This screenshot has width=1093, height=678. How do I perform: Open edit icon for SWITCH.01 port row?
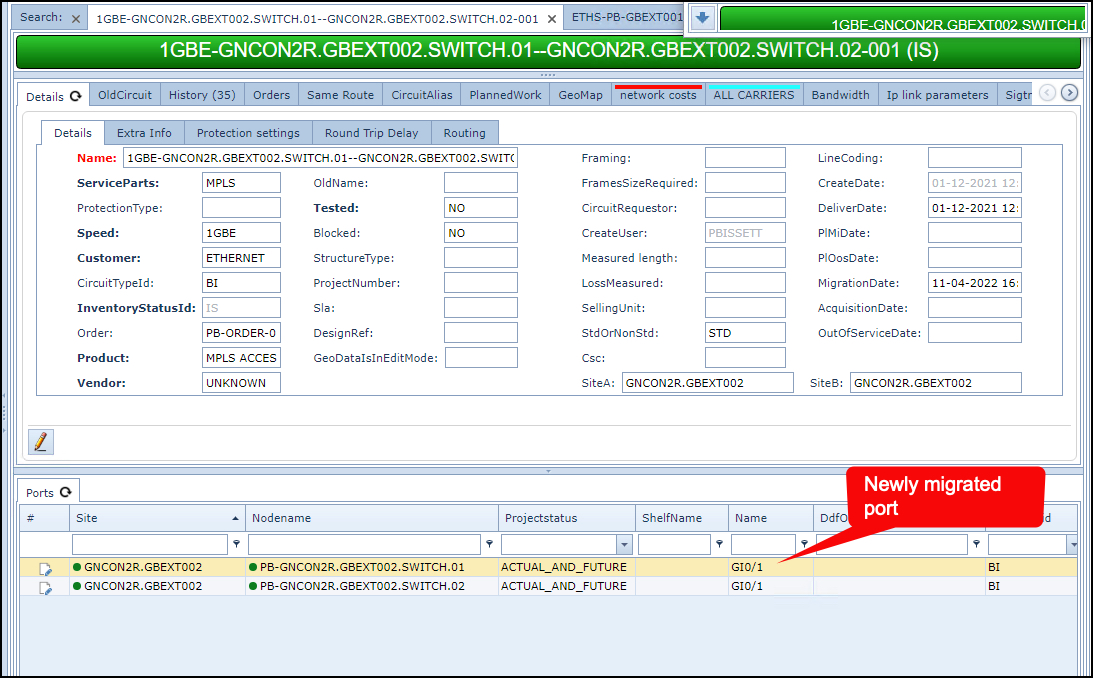click(45, 568)
